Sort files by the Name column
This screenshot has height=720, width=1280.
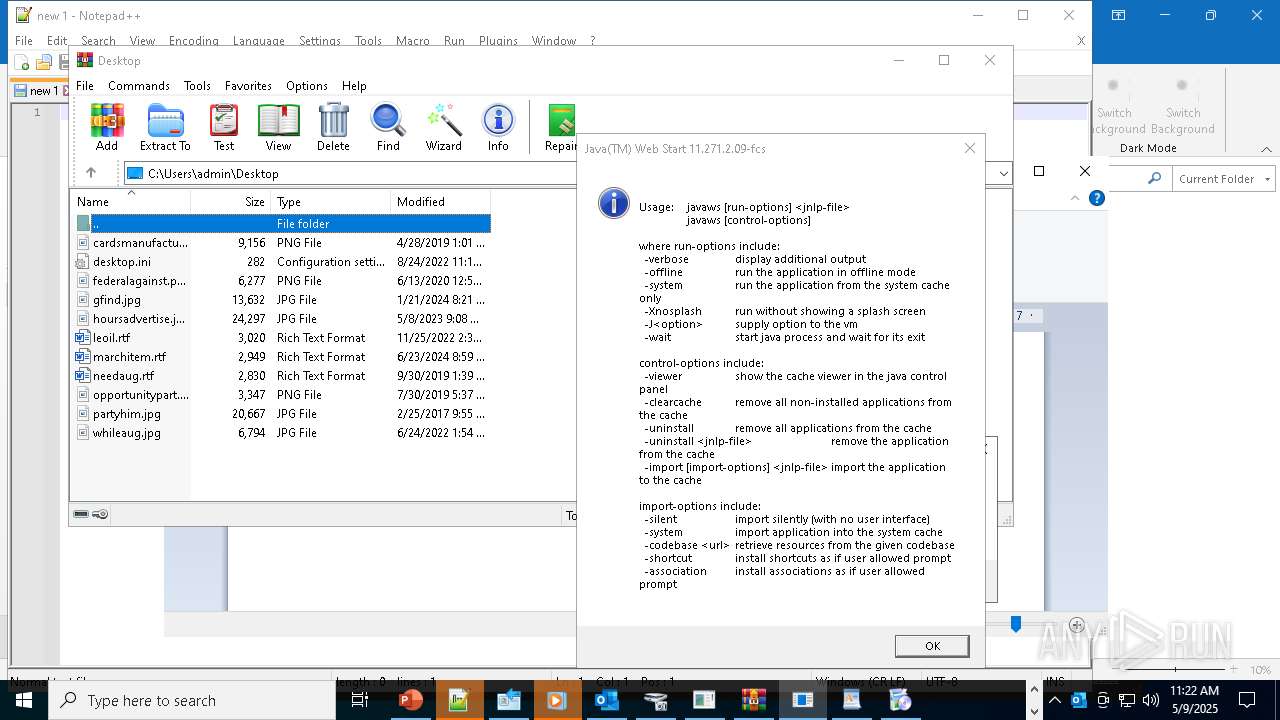[x=130, y=201]
